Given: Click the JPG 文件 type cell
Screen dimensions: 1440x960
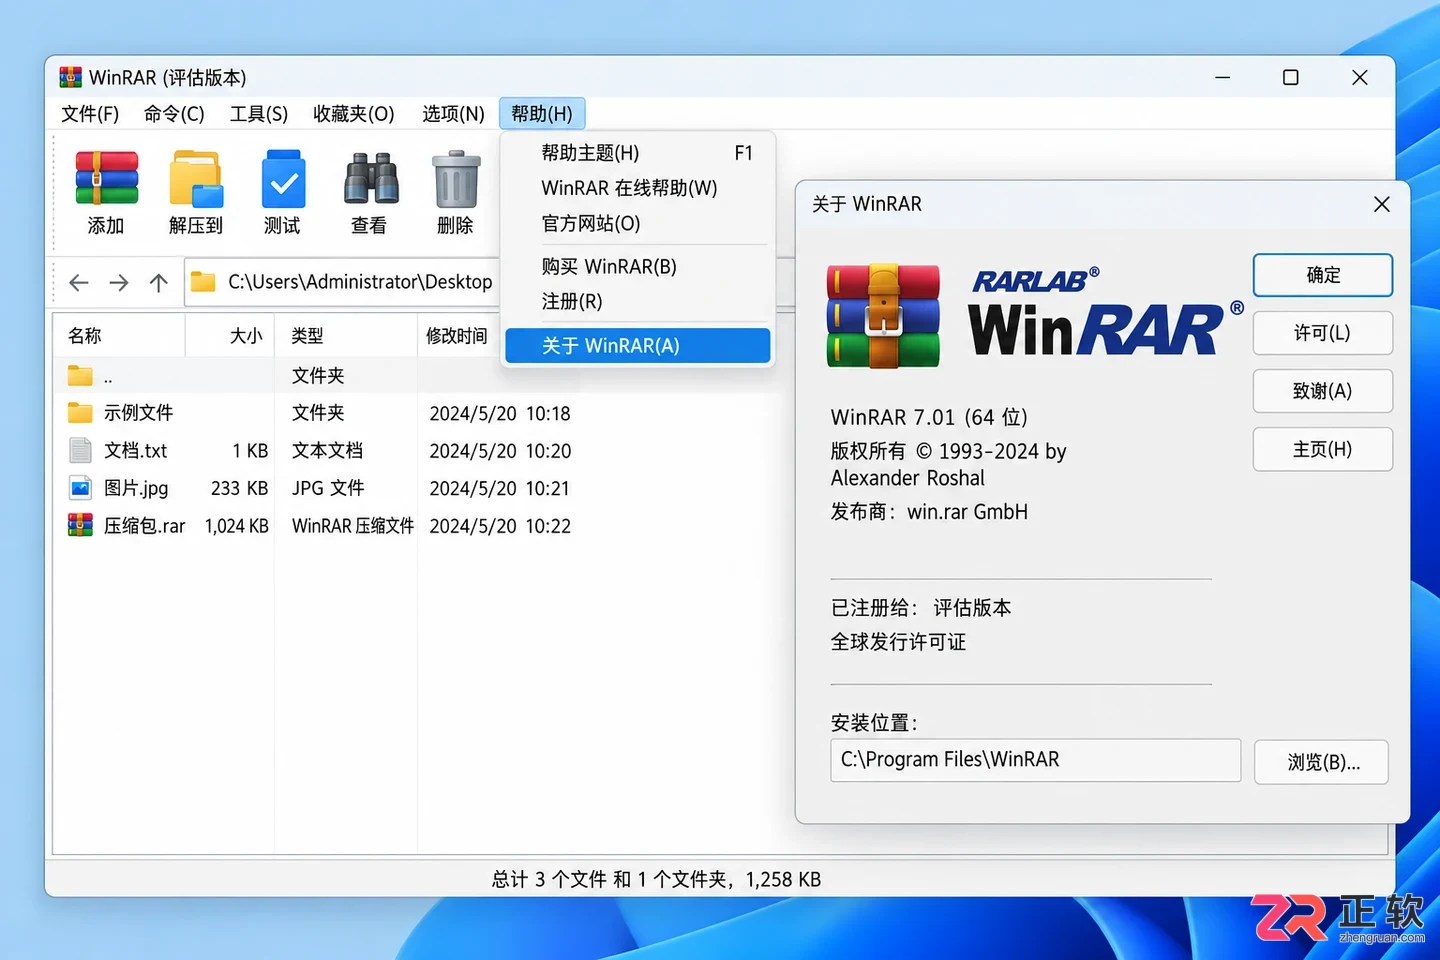Looking at the screenshot, I should (x=328, y=488).
